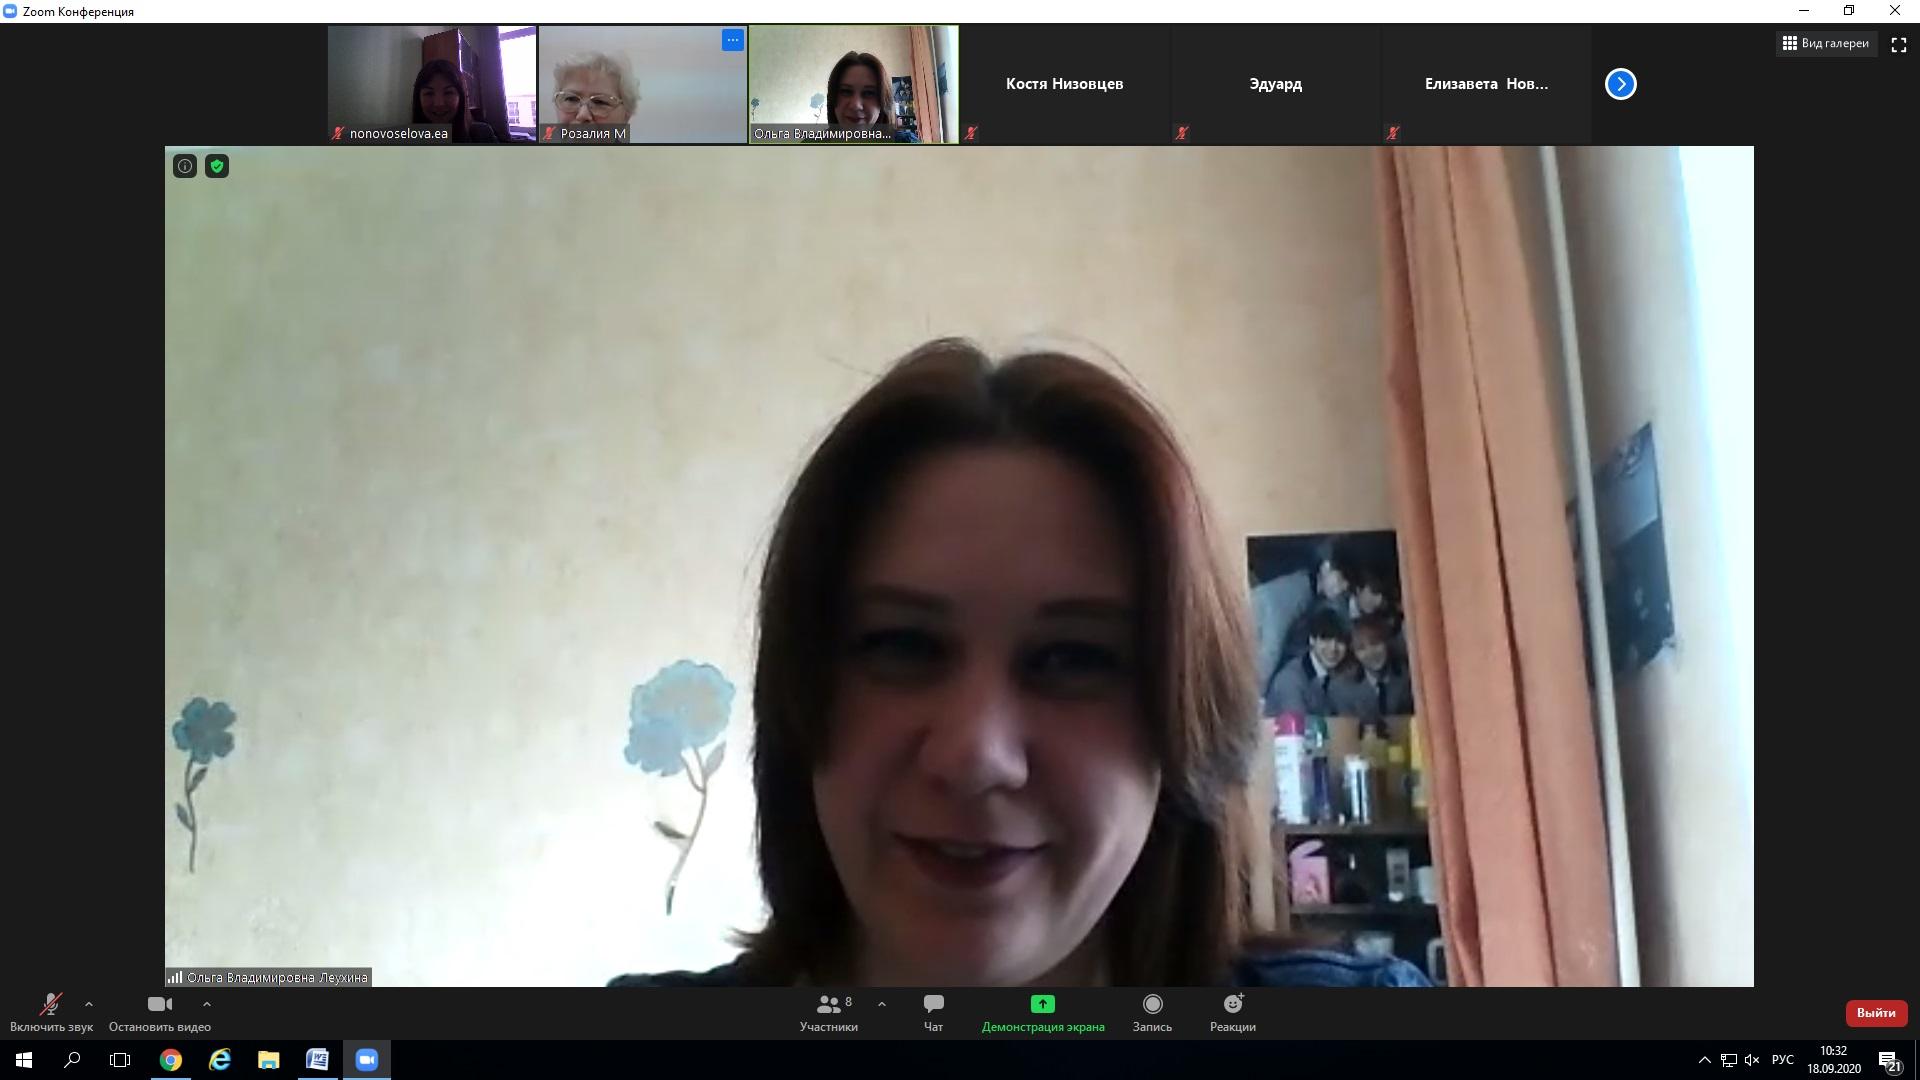
Task: Stop video with Остановить видео
Action: (159, 1012)
